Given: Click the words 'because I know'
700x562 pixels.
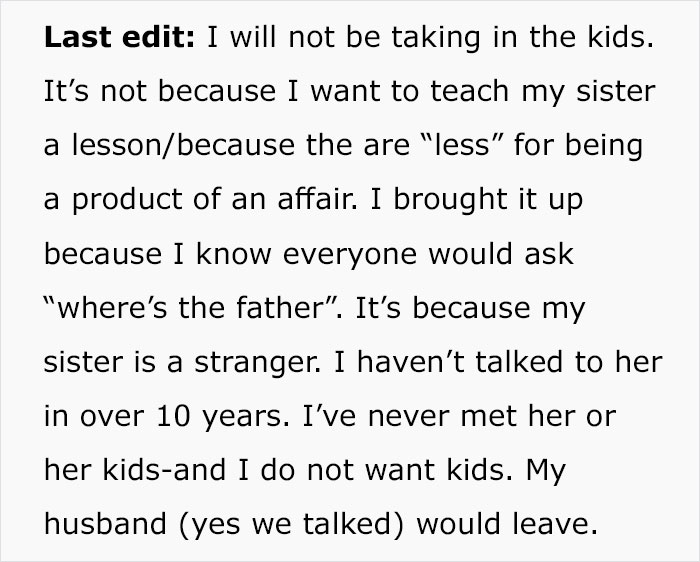Looking at the screenshot, I should pos(158,254).
